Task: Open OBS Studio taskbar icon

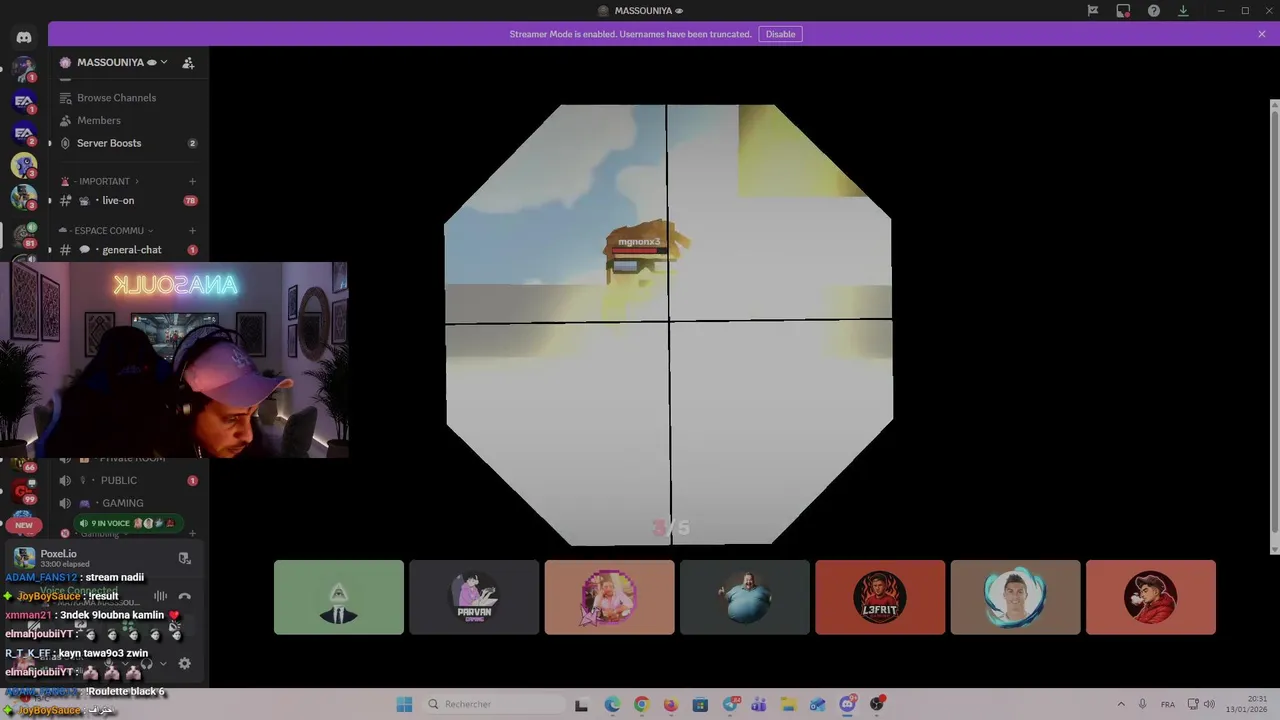Action: click(x=877, y=704)
